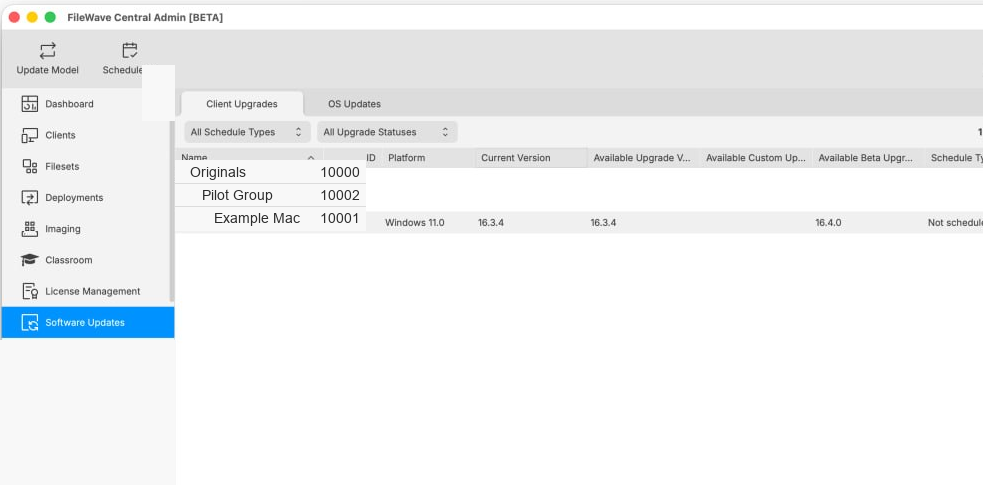This screenshot has width=983, height=485.
Task: Open the Filesets sidebar icon
Action: (x=29, y=167)
